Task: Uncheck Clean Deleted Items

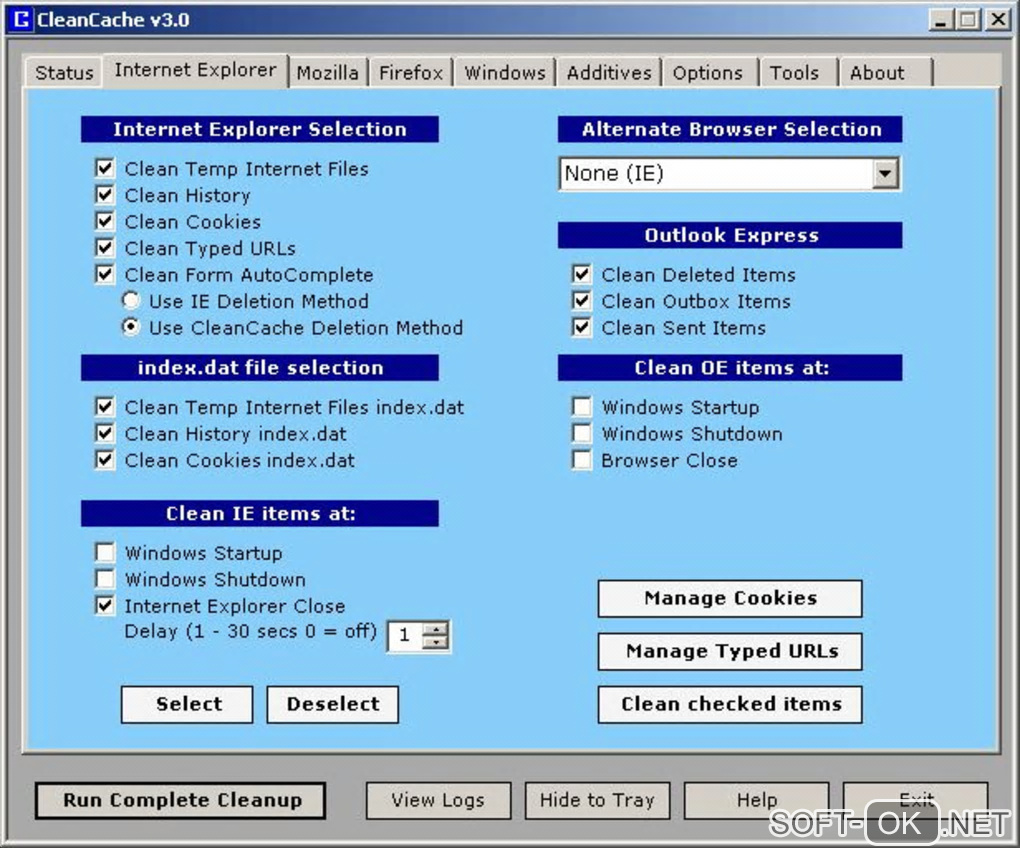Action: coord(582,274)
